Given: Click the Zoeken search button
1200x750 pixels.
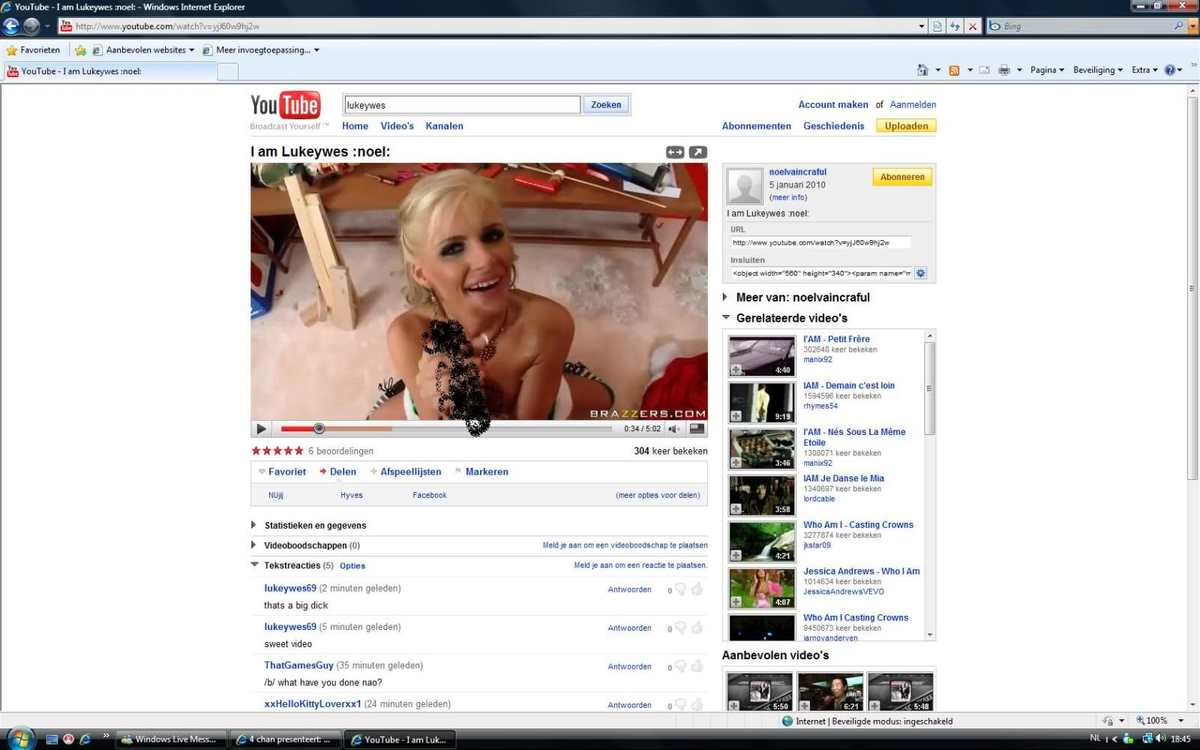Looking at the screenshot, I should [x=606, y=104].
